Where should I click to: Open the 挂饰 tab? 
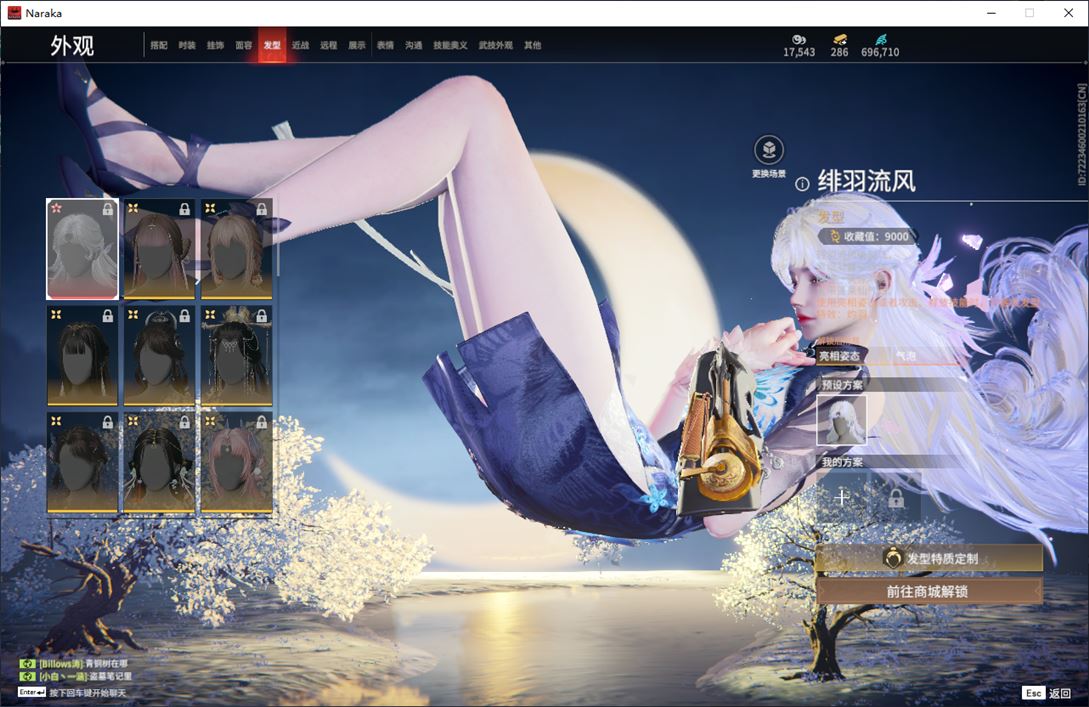215,45
